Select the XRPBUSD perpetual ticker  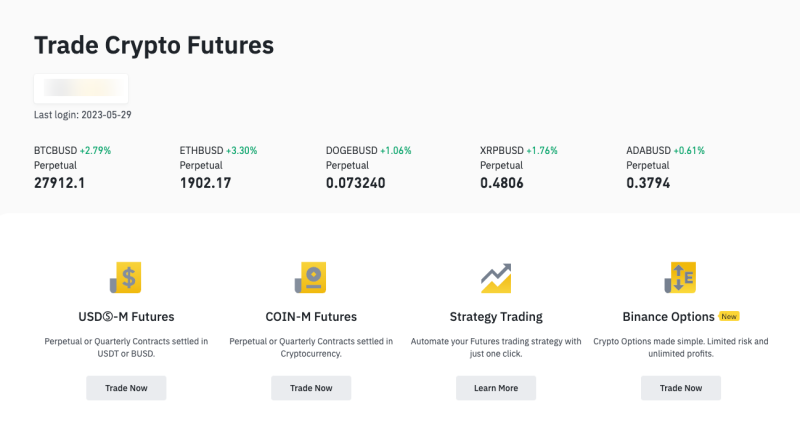[x=519, y=167]
